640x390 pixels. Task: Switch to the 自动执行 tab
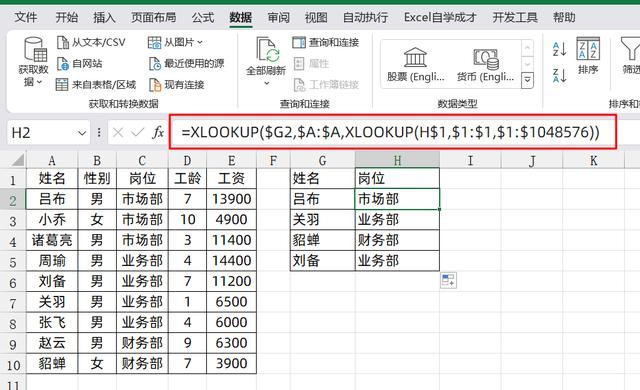pyautogui.click(x=365, y=17)
